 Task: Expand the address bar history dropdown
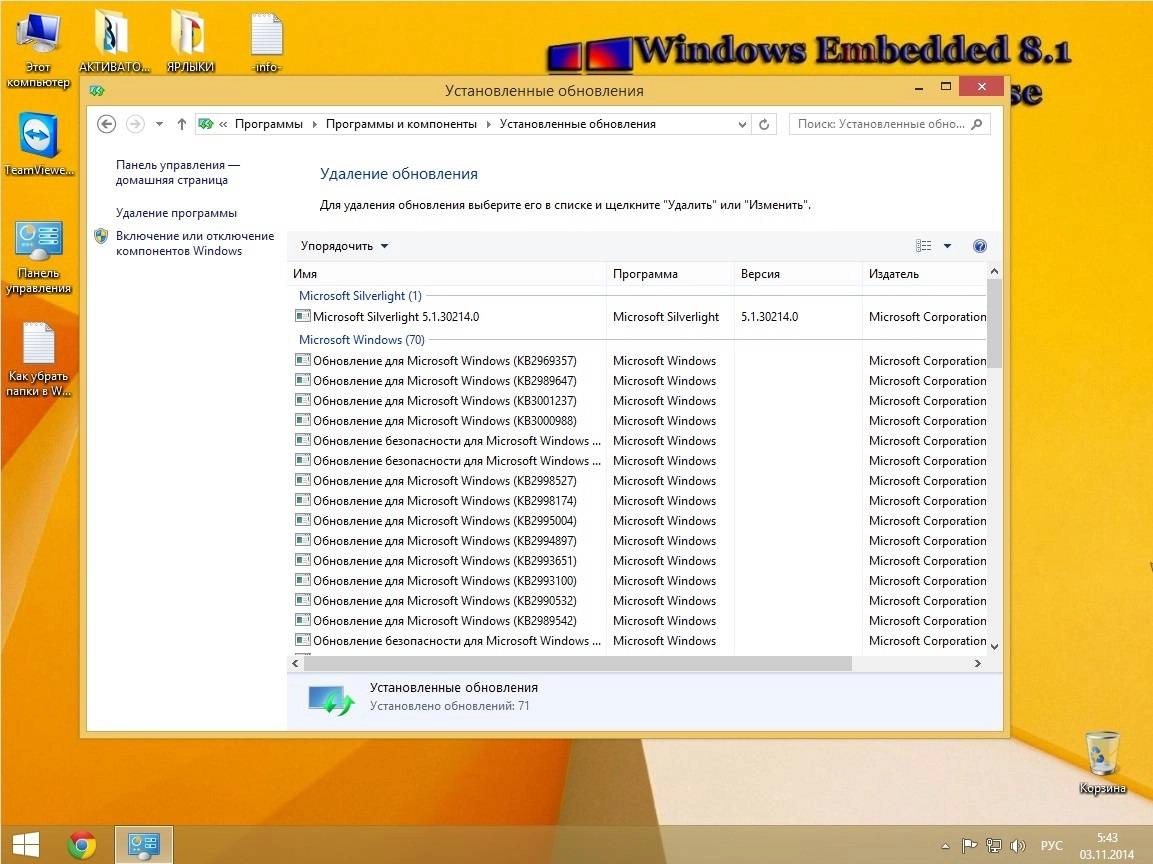coord(742,124)
